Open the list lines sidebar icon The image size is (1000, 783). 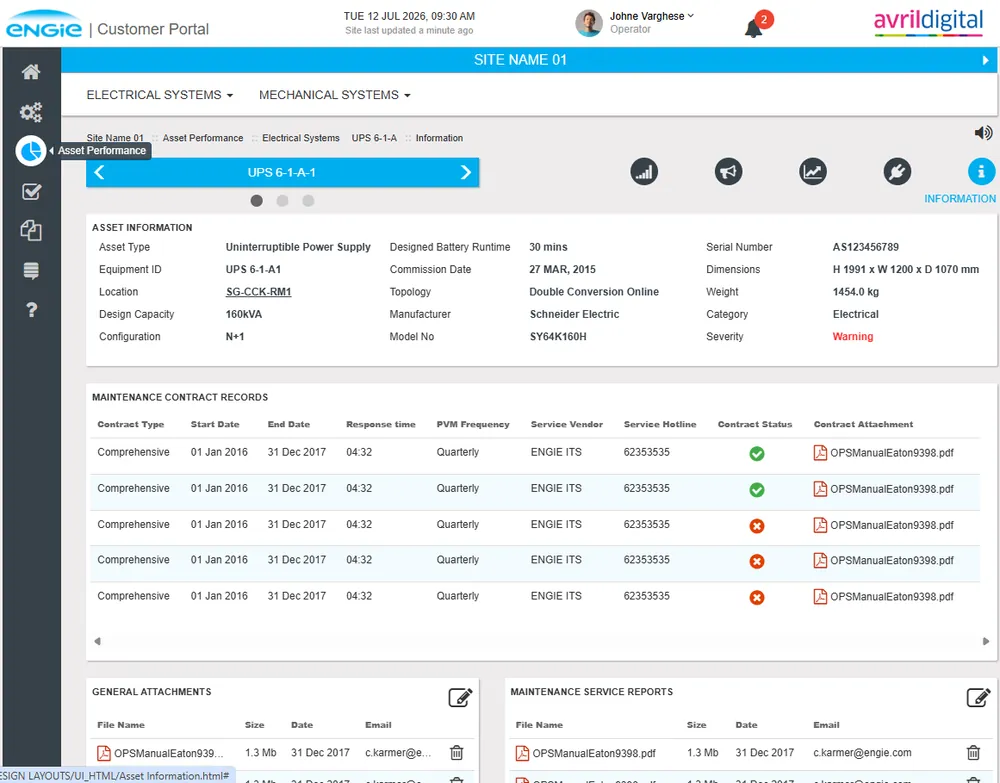(31, 270)
